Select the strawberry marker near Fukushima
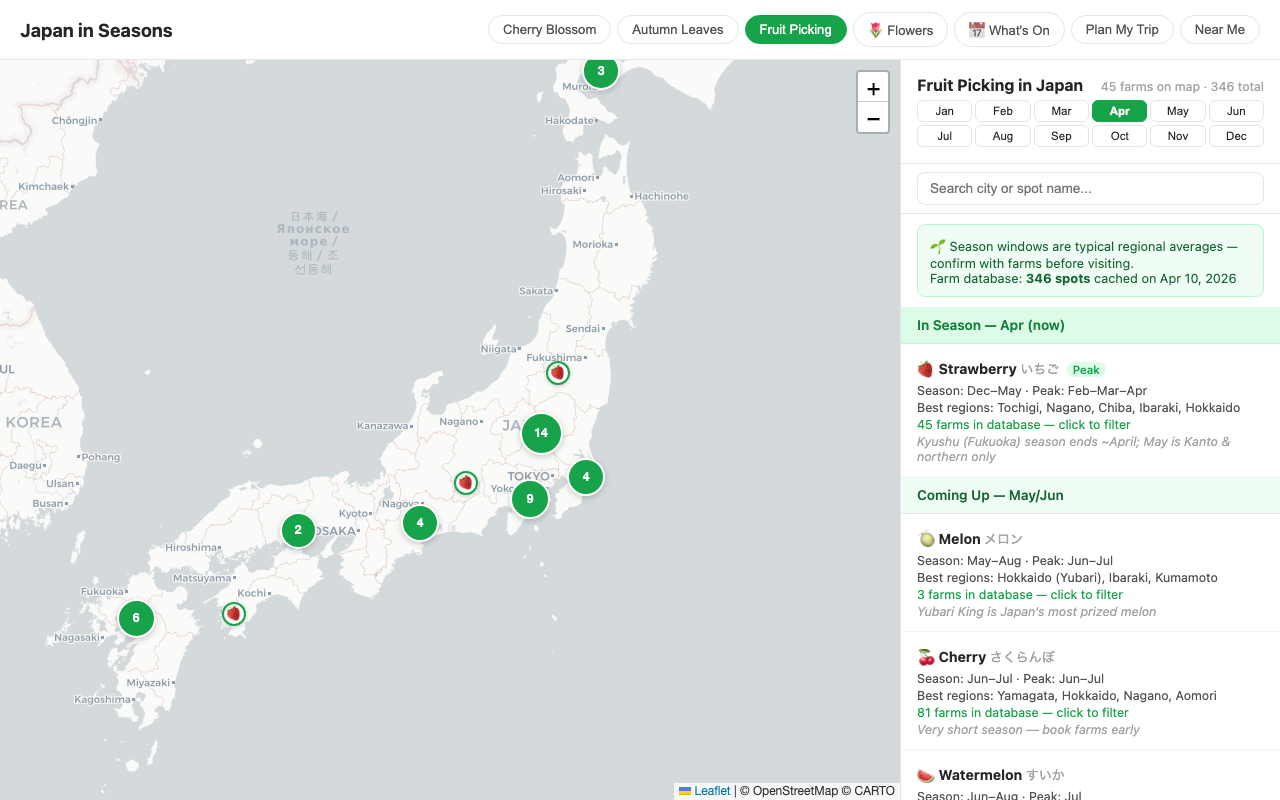 (x=558, y=373)
